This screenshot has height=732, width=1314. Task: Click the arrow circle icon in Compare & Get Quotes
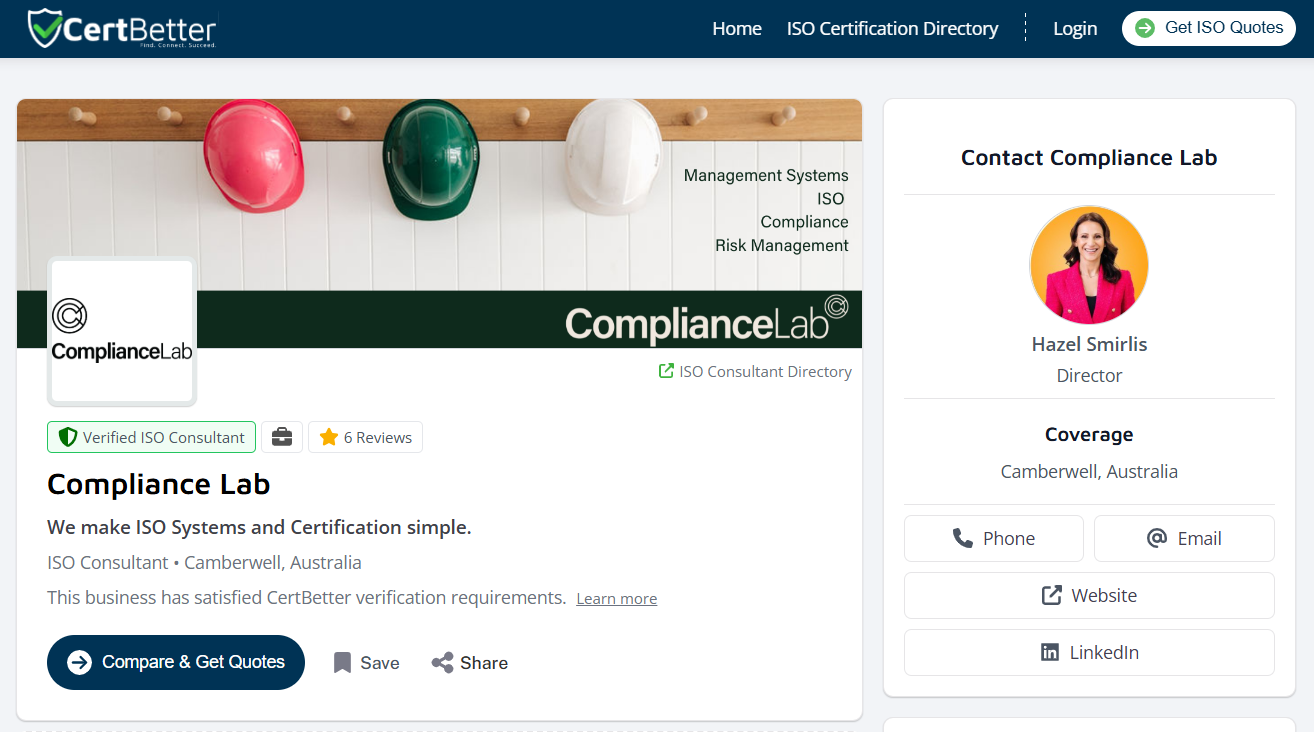(79, 662)
